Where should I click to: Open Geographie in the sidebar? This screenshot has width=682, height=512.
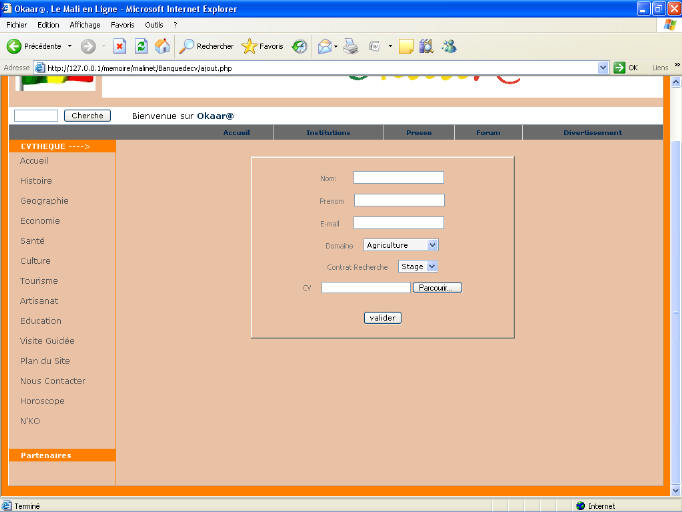(x=44, y=201)
